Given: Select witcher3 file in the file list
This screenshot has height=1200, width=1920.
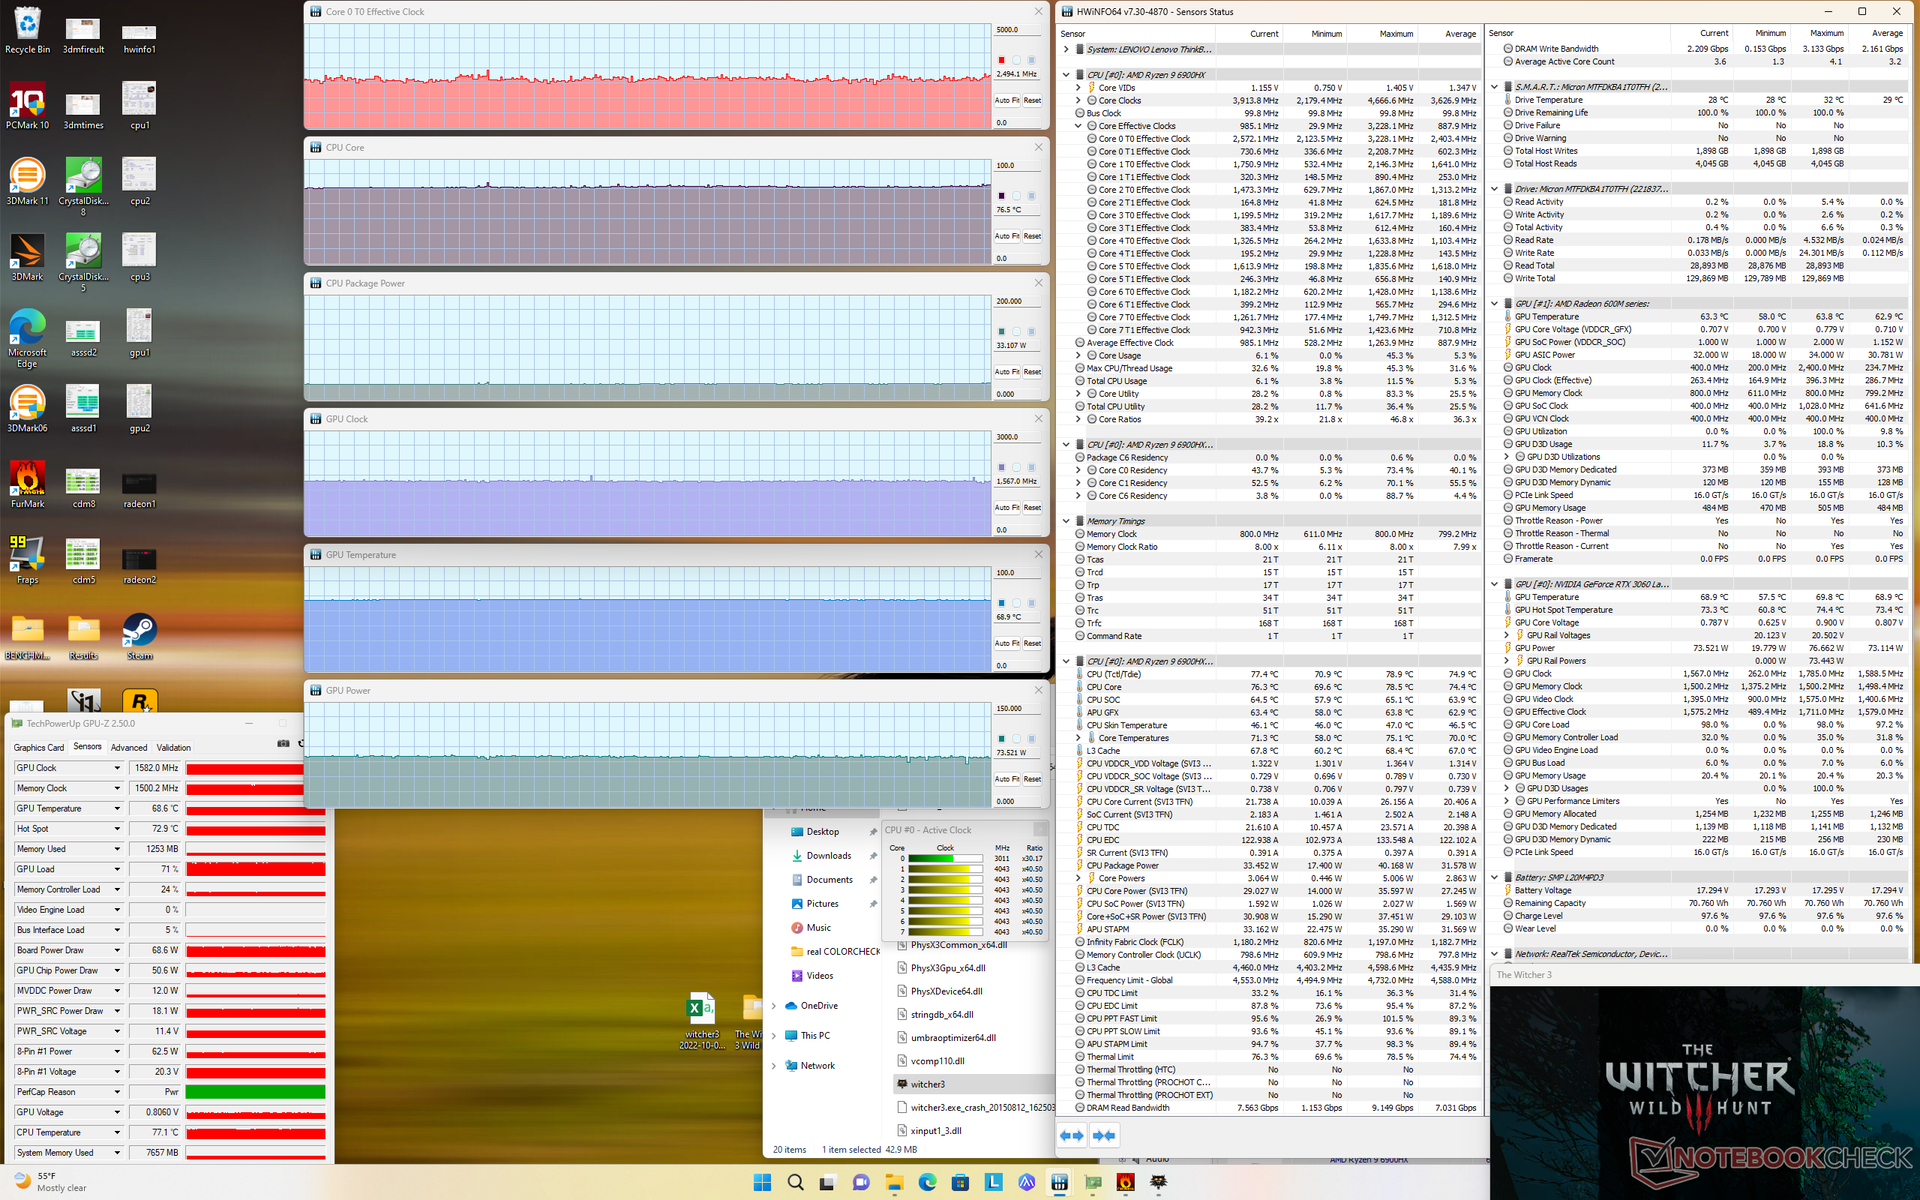Looking at the screenshot, I should click(926, 1084).
